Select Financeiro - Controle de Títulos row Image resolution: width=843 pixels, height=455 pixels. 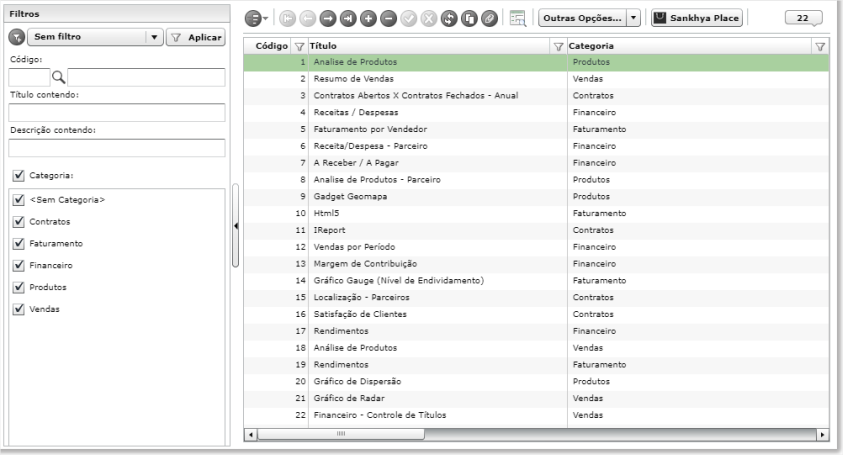(536, 415)
